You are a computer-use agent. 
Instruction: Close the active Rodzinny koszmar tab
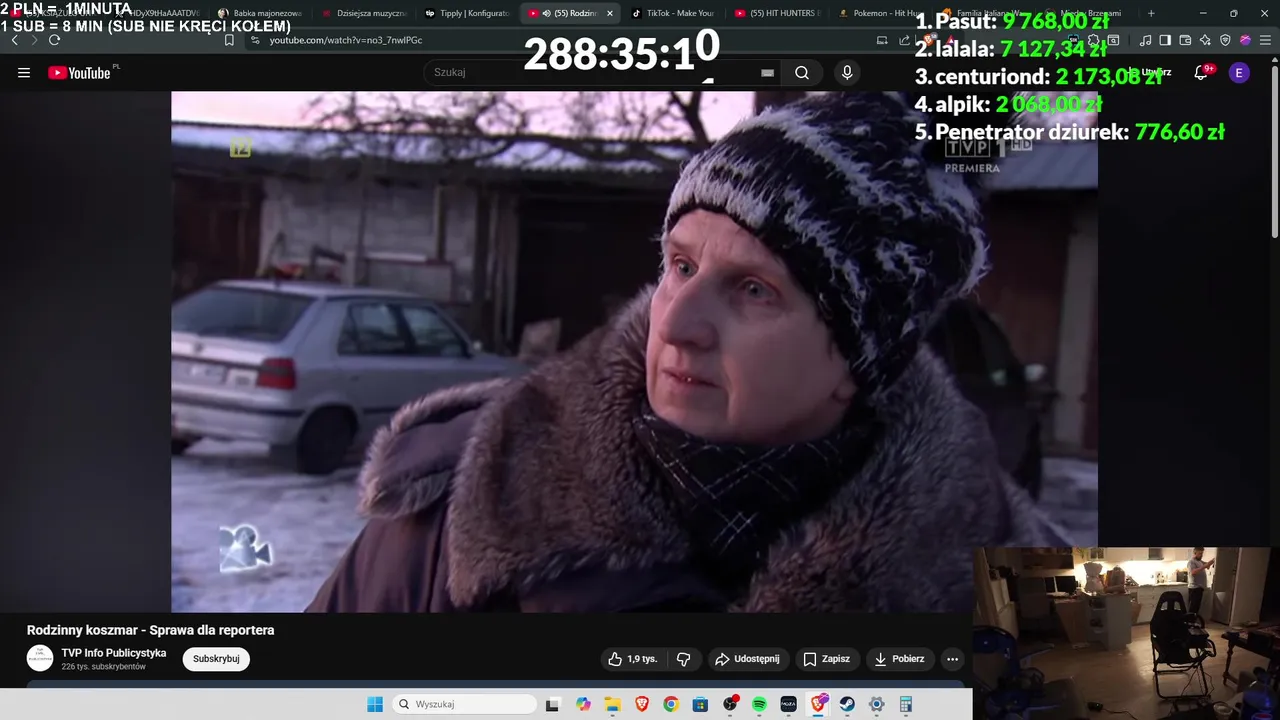[610, 13]
